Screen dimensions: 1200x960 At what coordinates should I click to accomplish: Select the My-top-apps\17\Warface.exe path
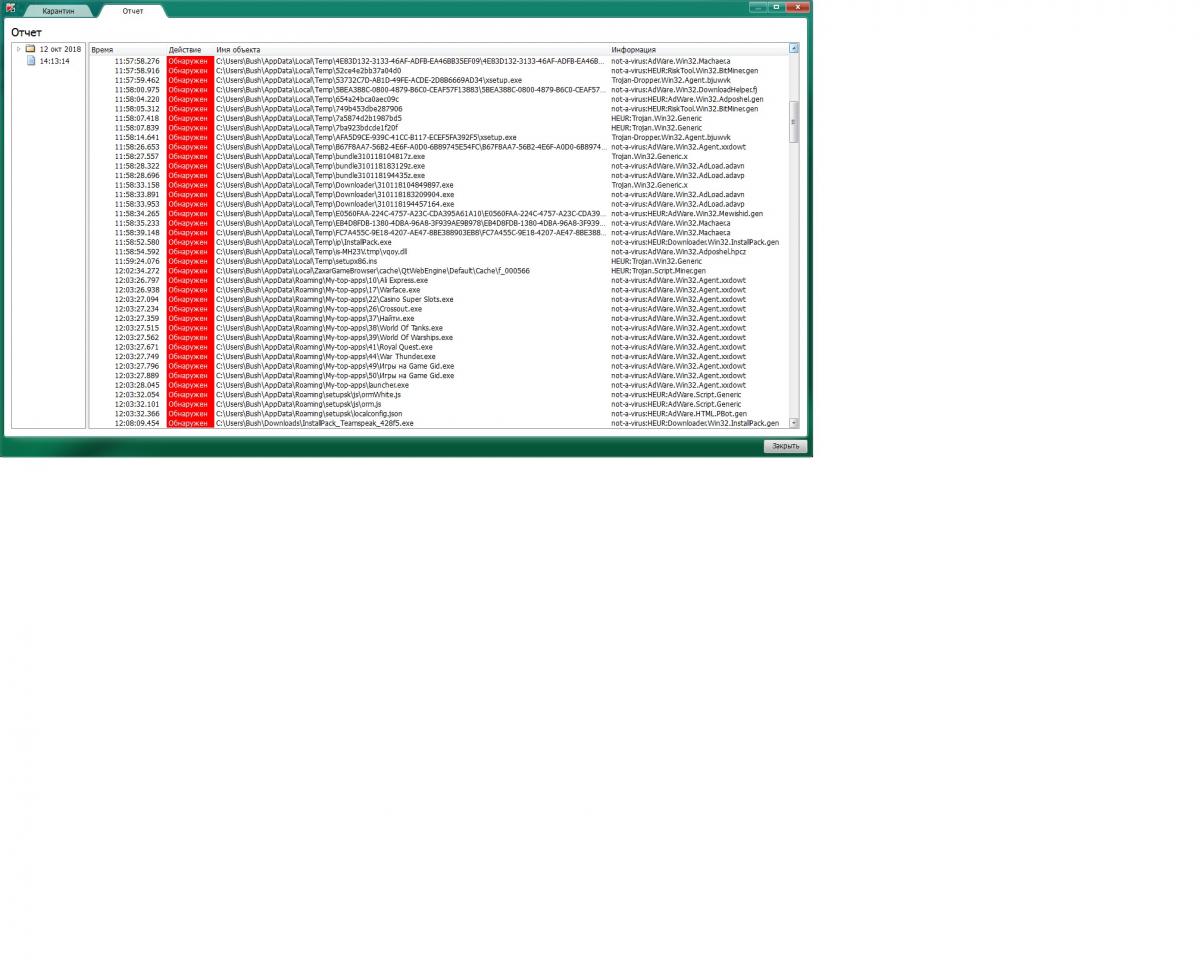[318, 290]
